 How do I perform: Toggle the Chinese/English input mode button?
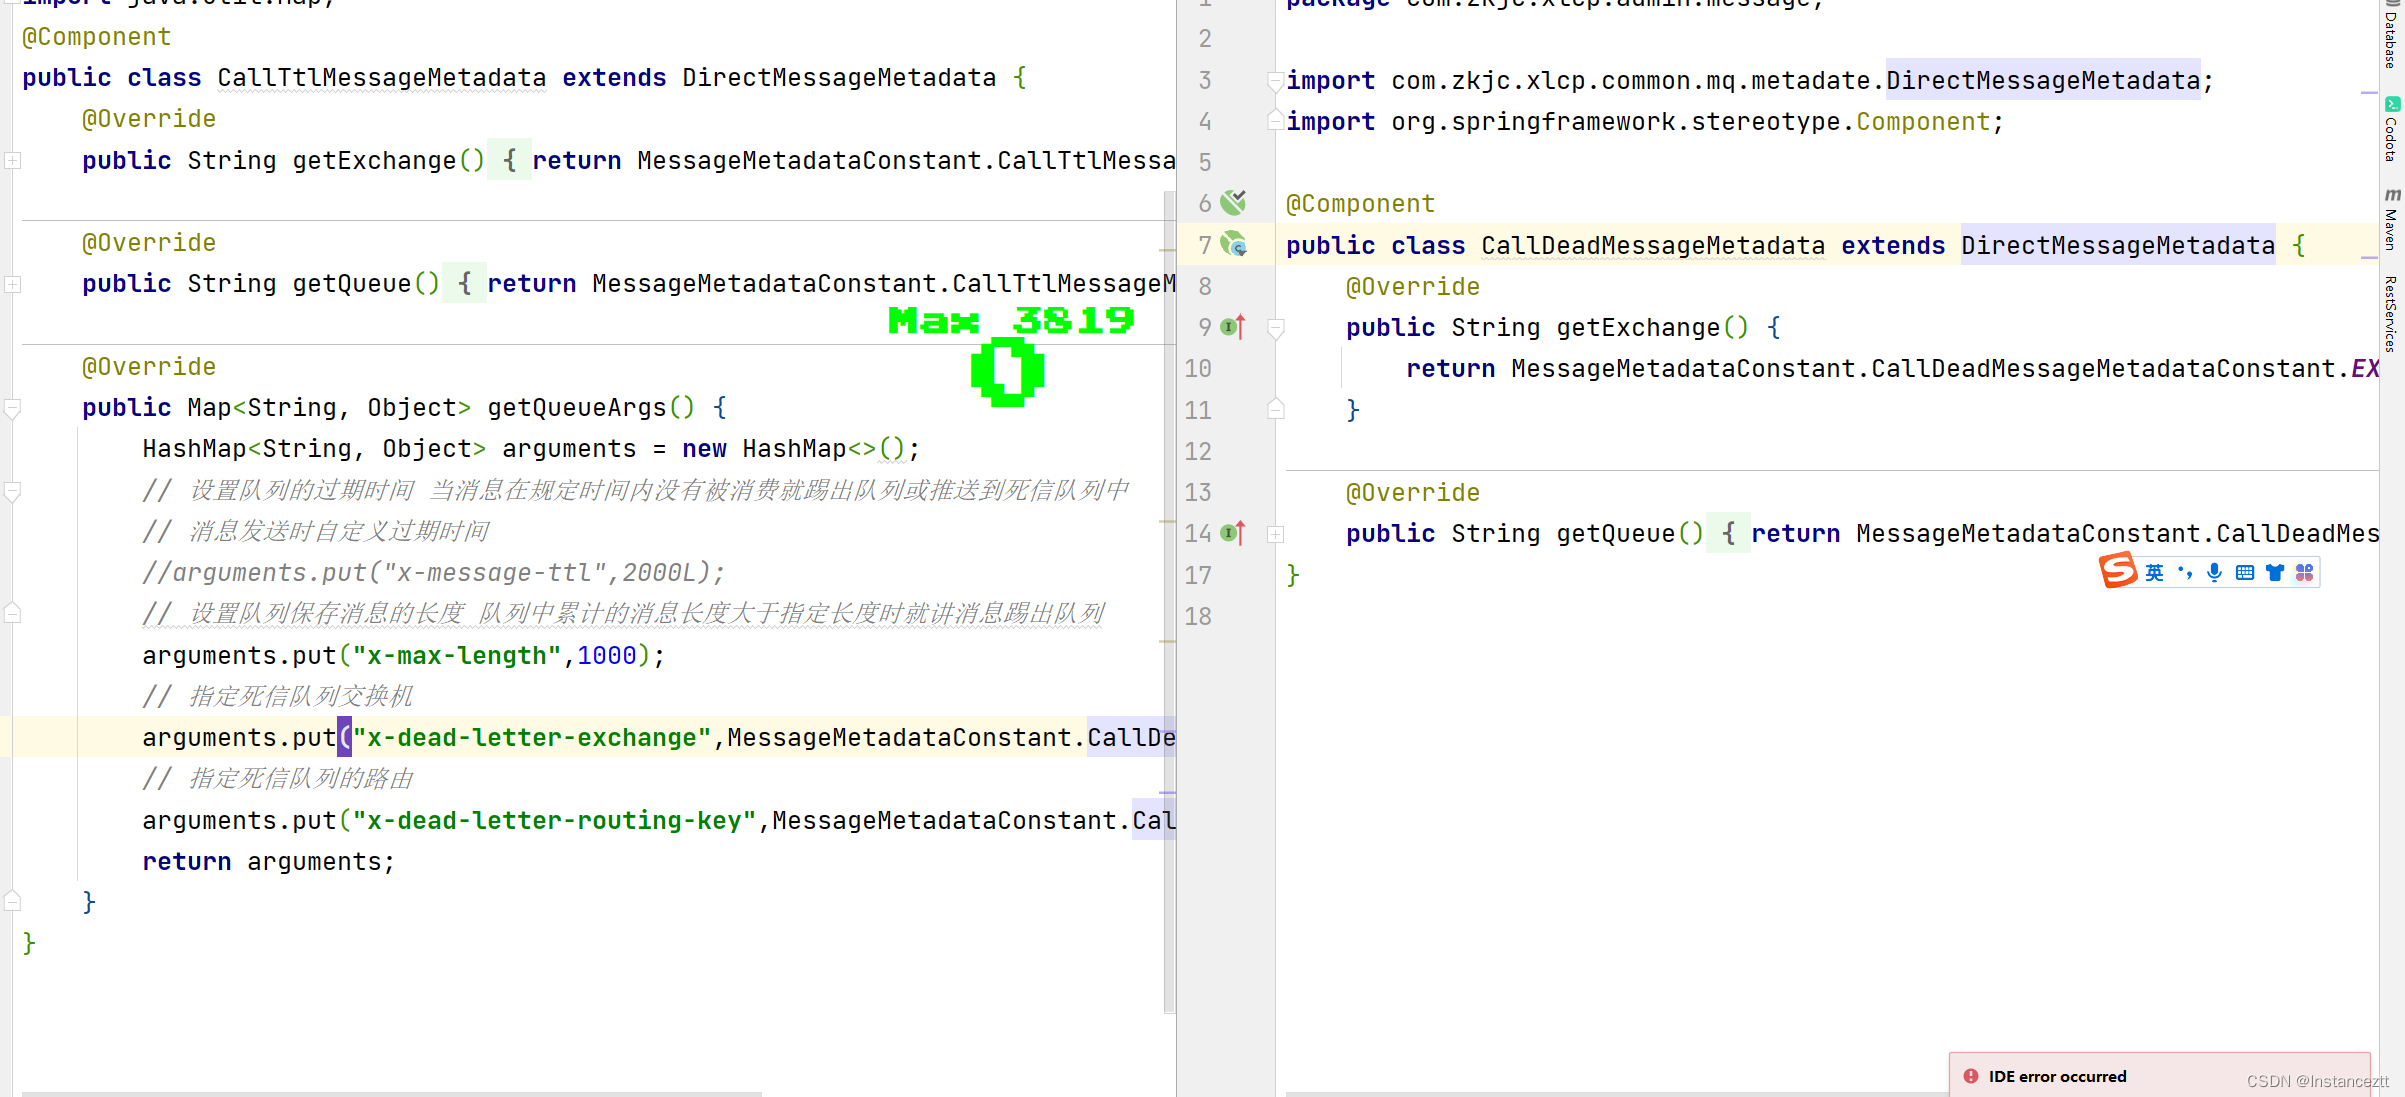click(x=2154, y=572)
